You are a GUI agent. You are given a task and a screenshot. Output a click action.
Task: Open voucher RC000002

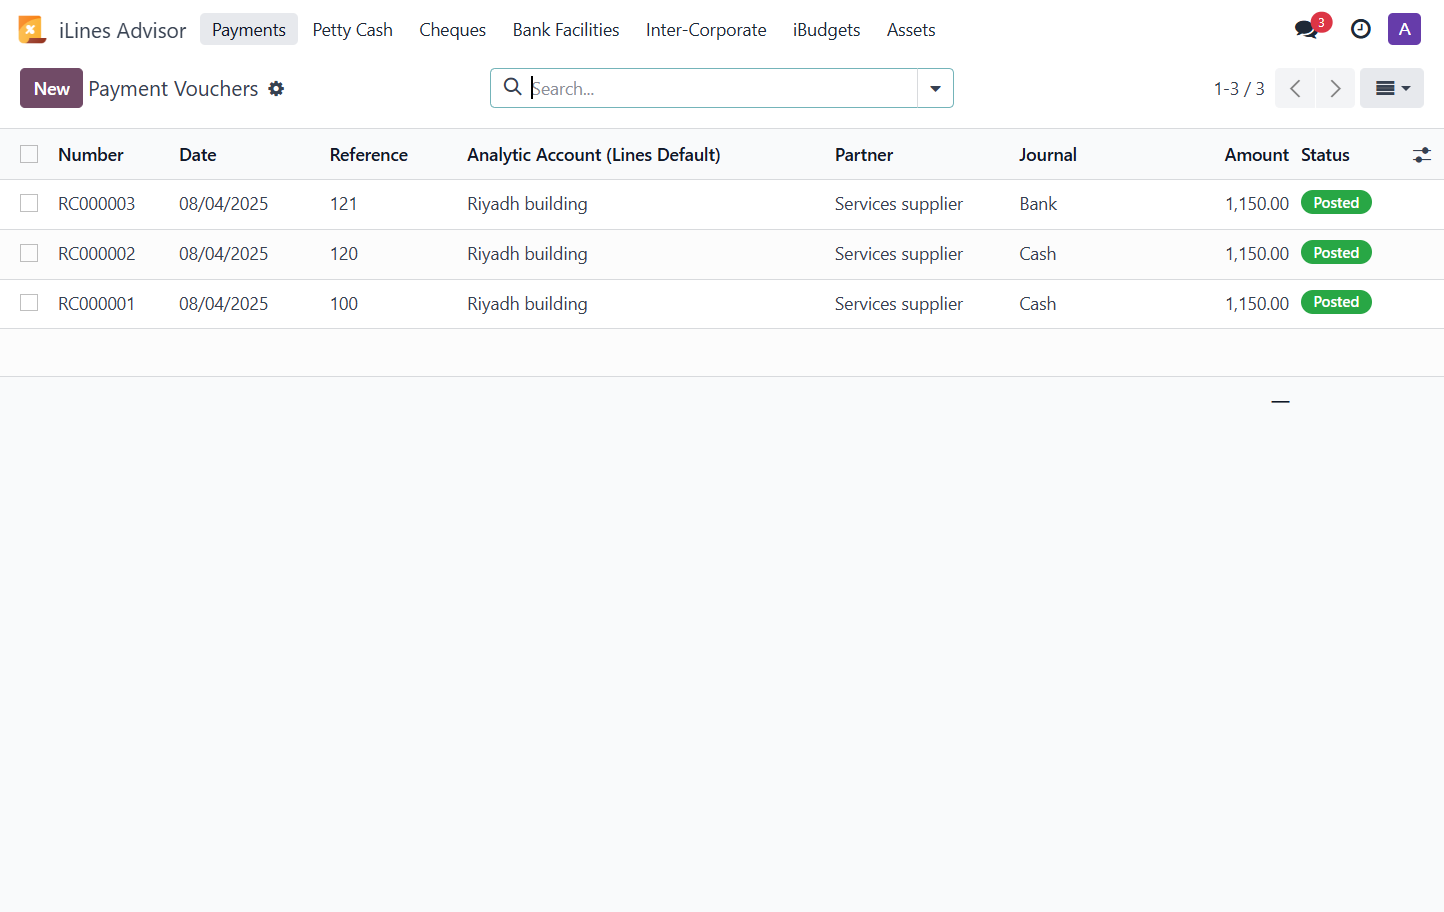[x=96, y=254]
